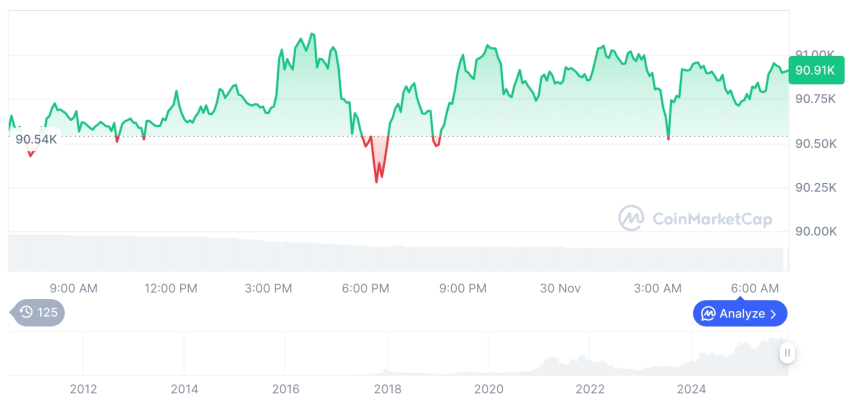Click the 30 Nov date axis label
This screenshot has height=401, width=860.
(x=561, y=289)
